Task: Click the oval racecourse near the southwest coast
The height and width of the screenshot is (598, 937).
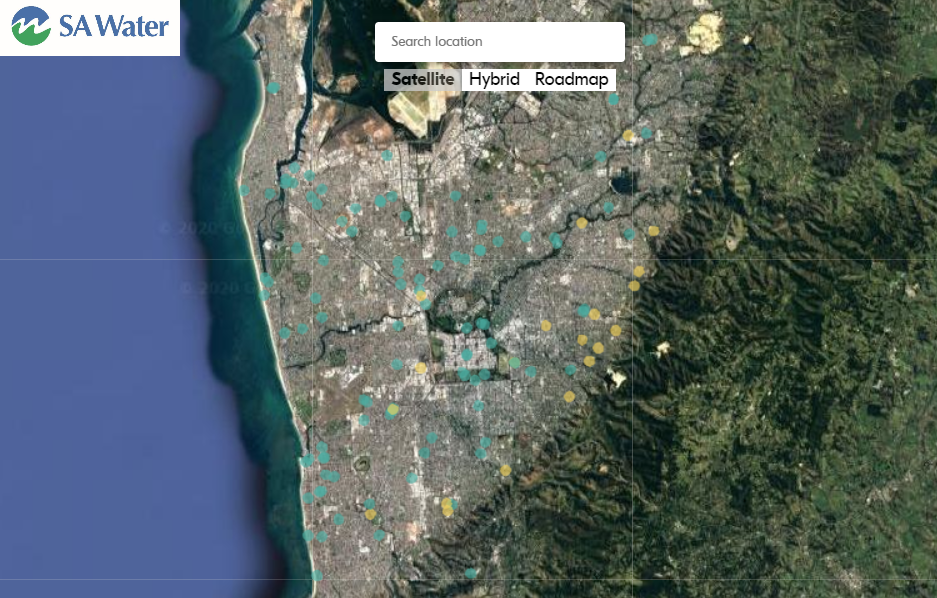Action: [x=360, y=464]
